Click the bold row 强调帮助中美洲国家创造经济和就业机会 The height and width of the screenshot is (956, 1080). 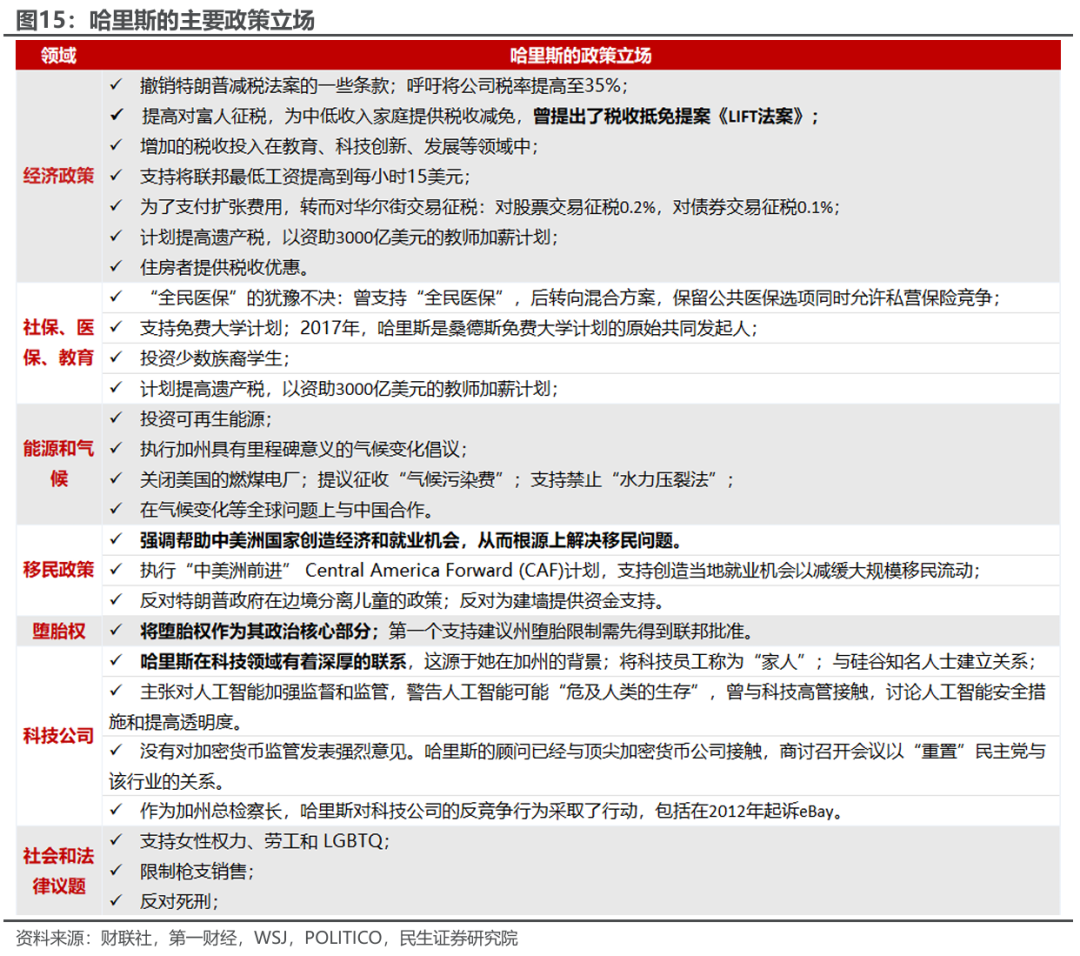click(x=581, y=540)
